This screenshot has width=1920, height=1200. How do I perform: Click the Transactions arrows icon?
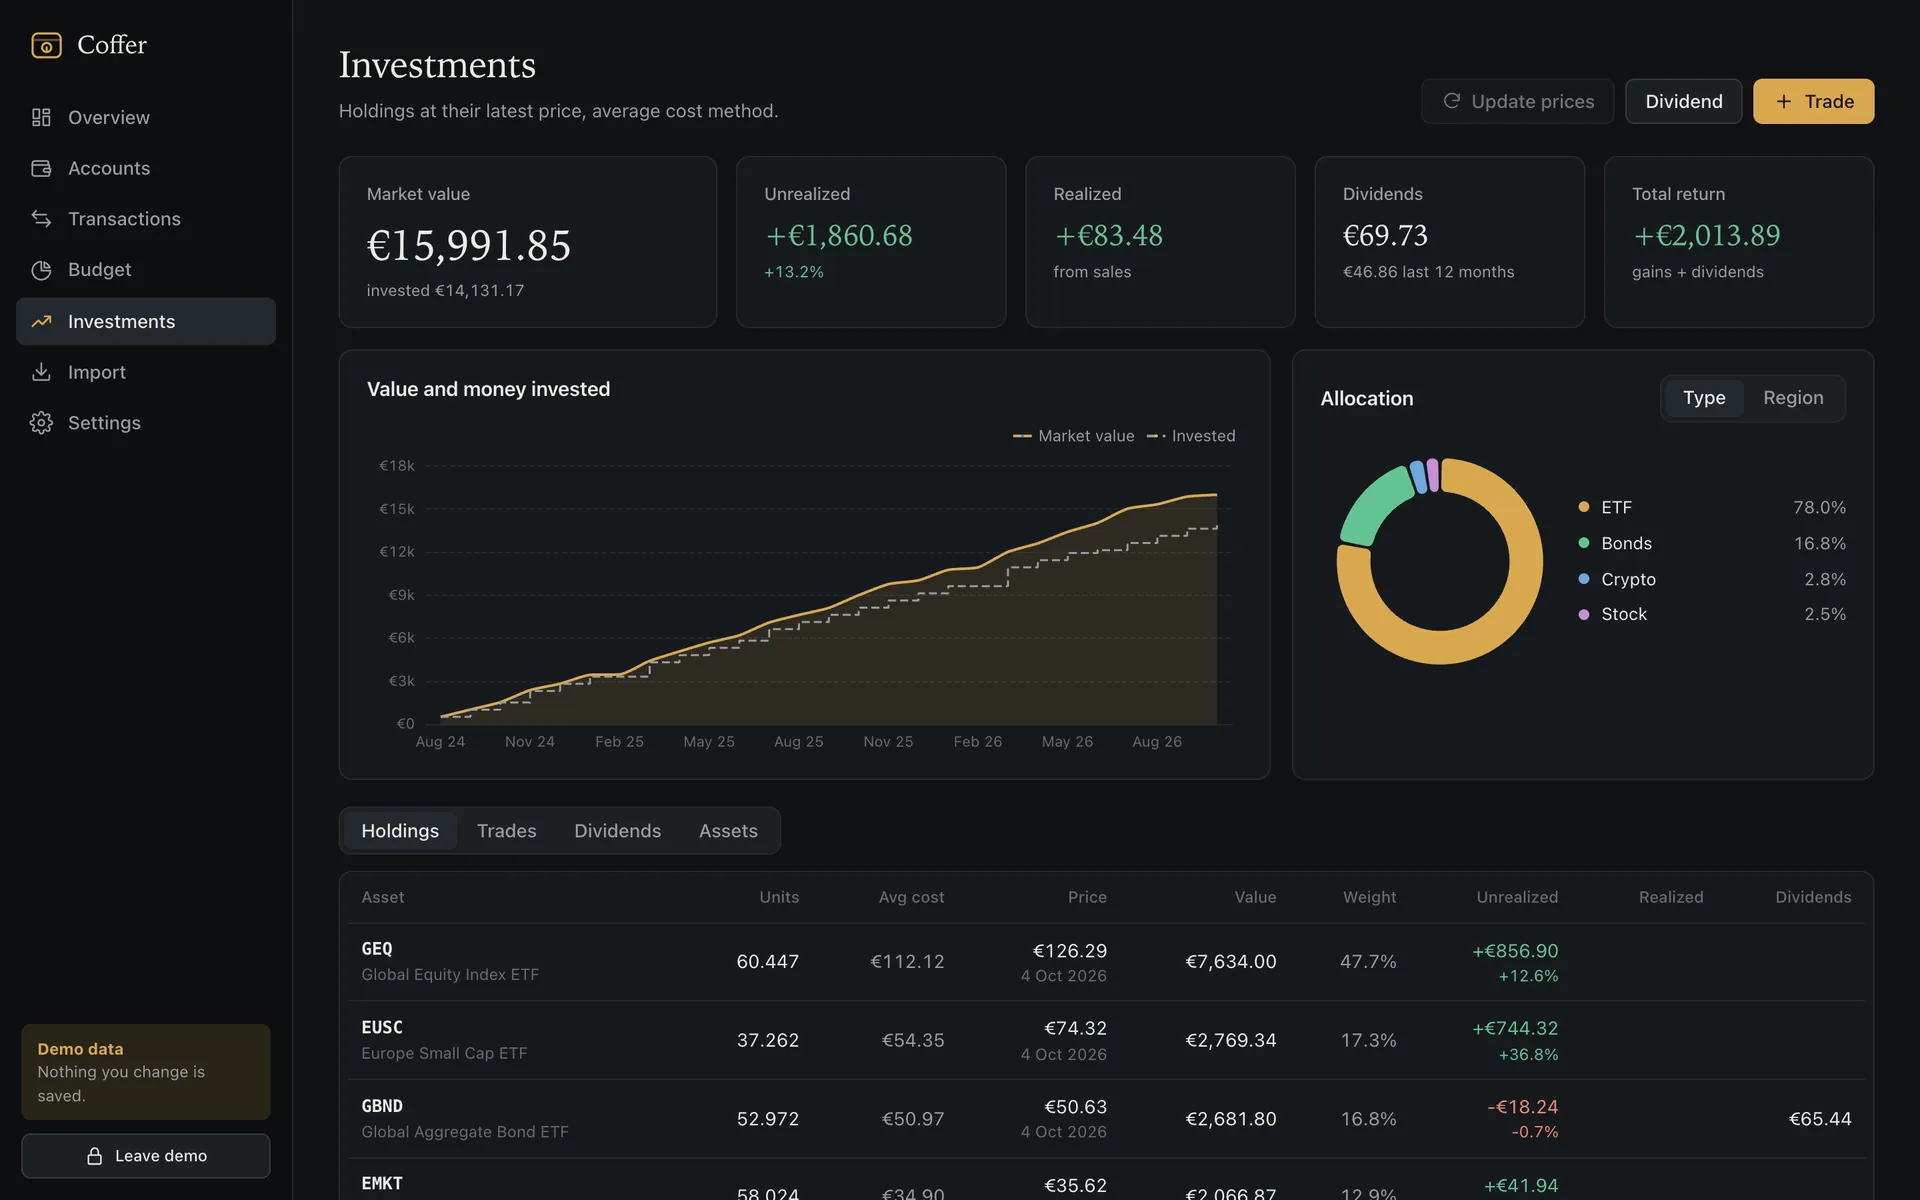41,219
